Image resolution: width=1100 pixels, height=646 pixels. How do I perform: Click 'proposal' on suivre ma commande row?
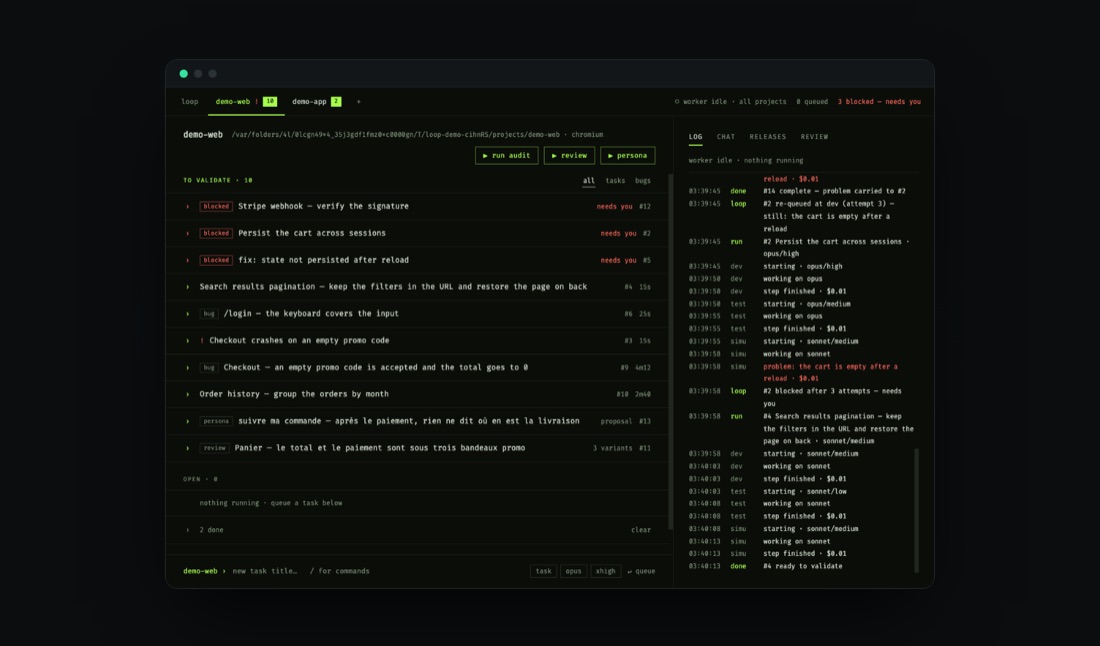[617, 422]
